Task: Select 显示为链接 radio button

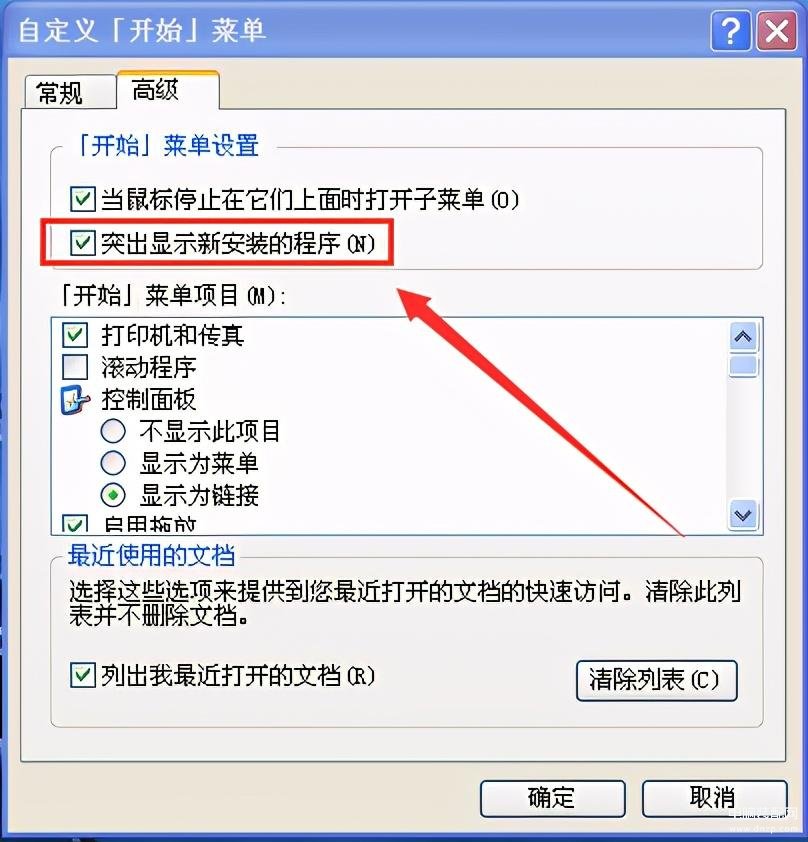Action: coord(113,495)
